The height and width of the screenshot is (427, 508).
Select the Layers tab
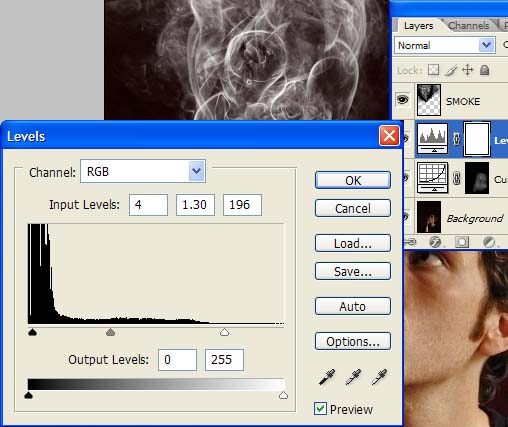click(418, 26)
